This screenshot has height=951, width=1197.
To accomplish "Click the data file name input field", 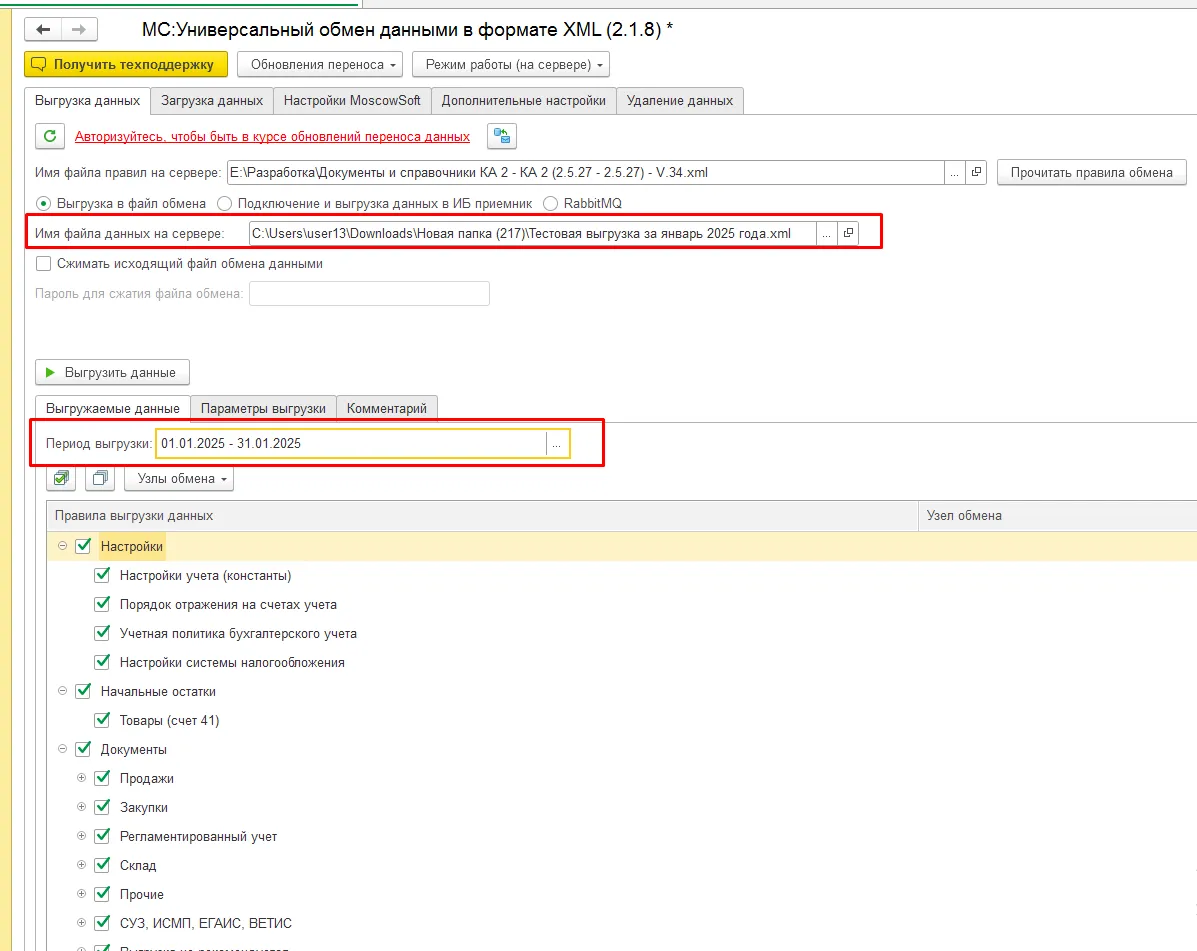I will [532, 234].
